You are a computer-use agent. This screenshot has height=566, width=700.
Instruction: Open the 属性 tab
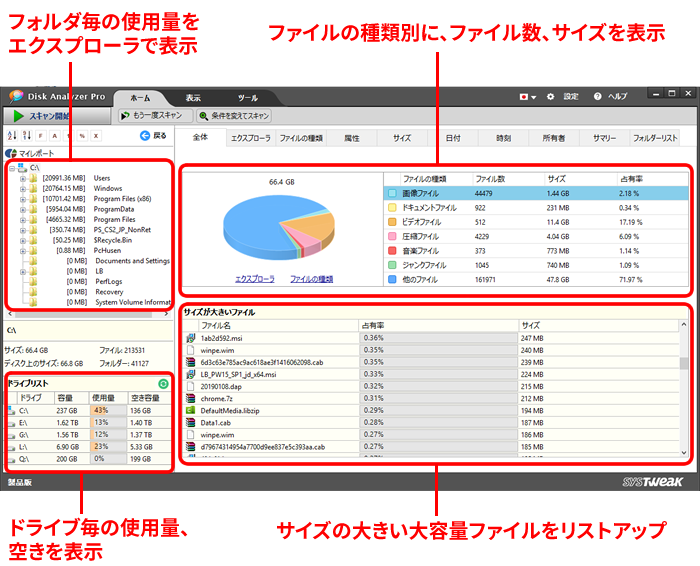(352, 138)
